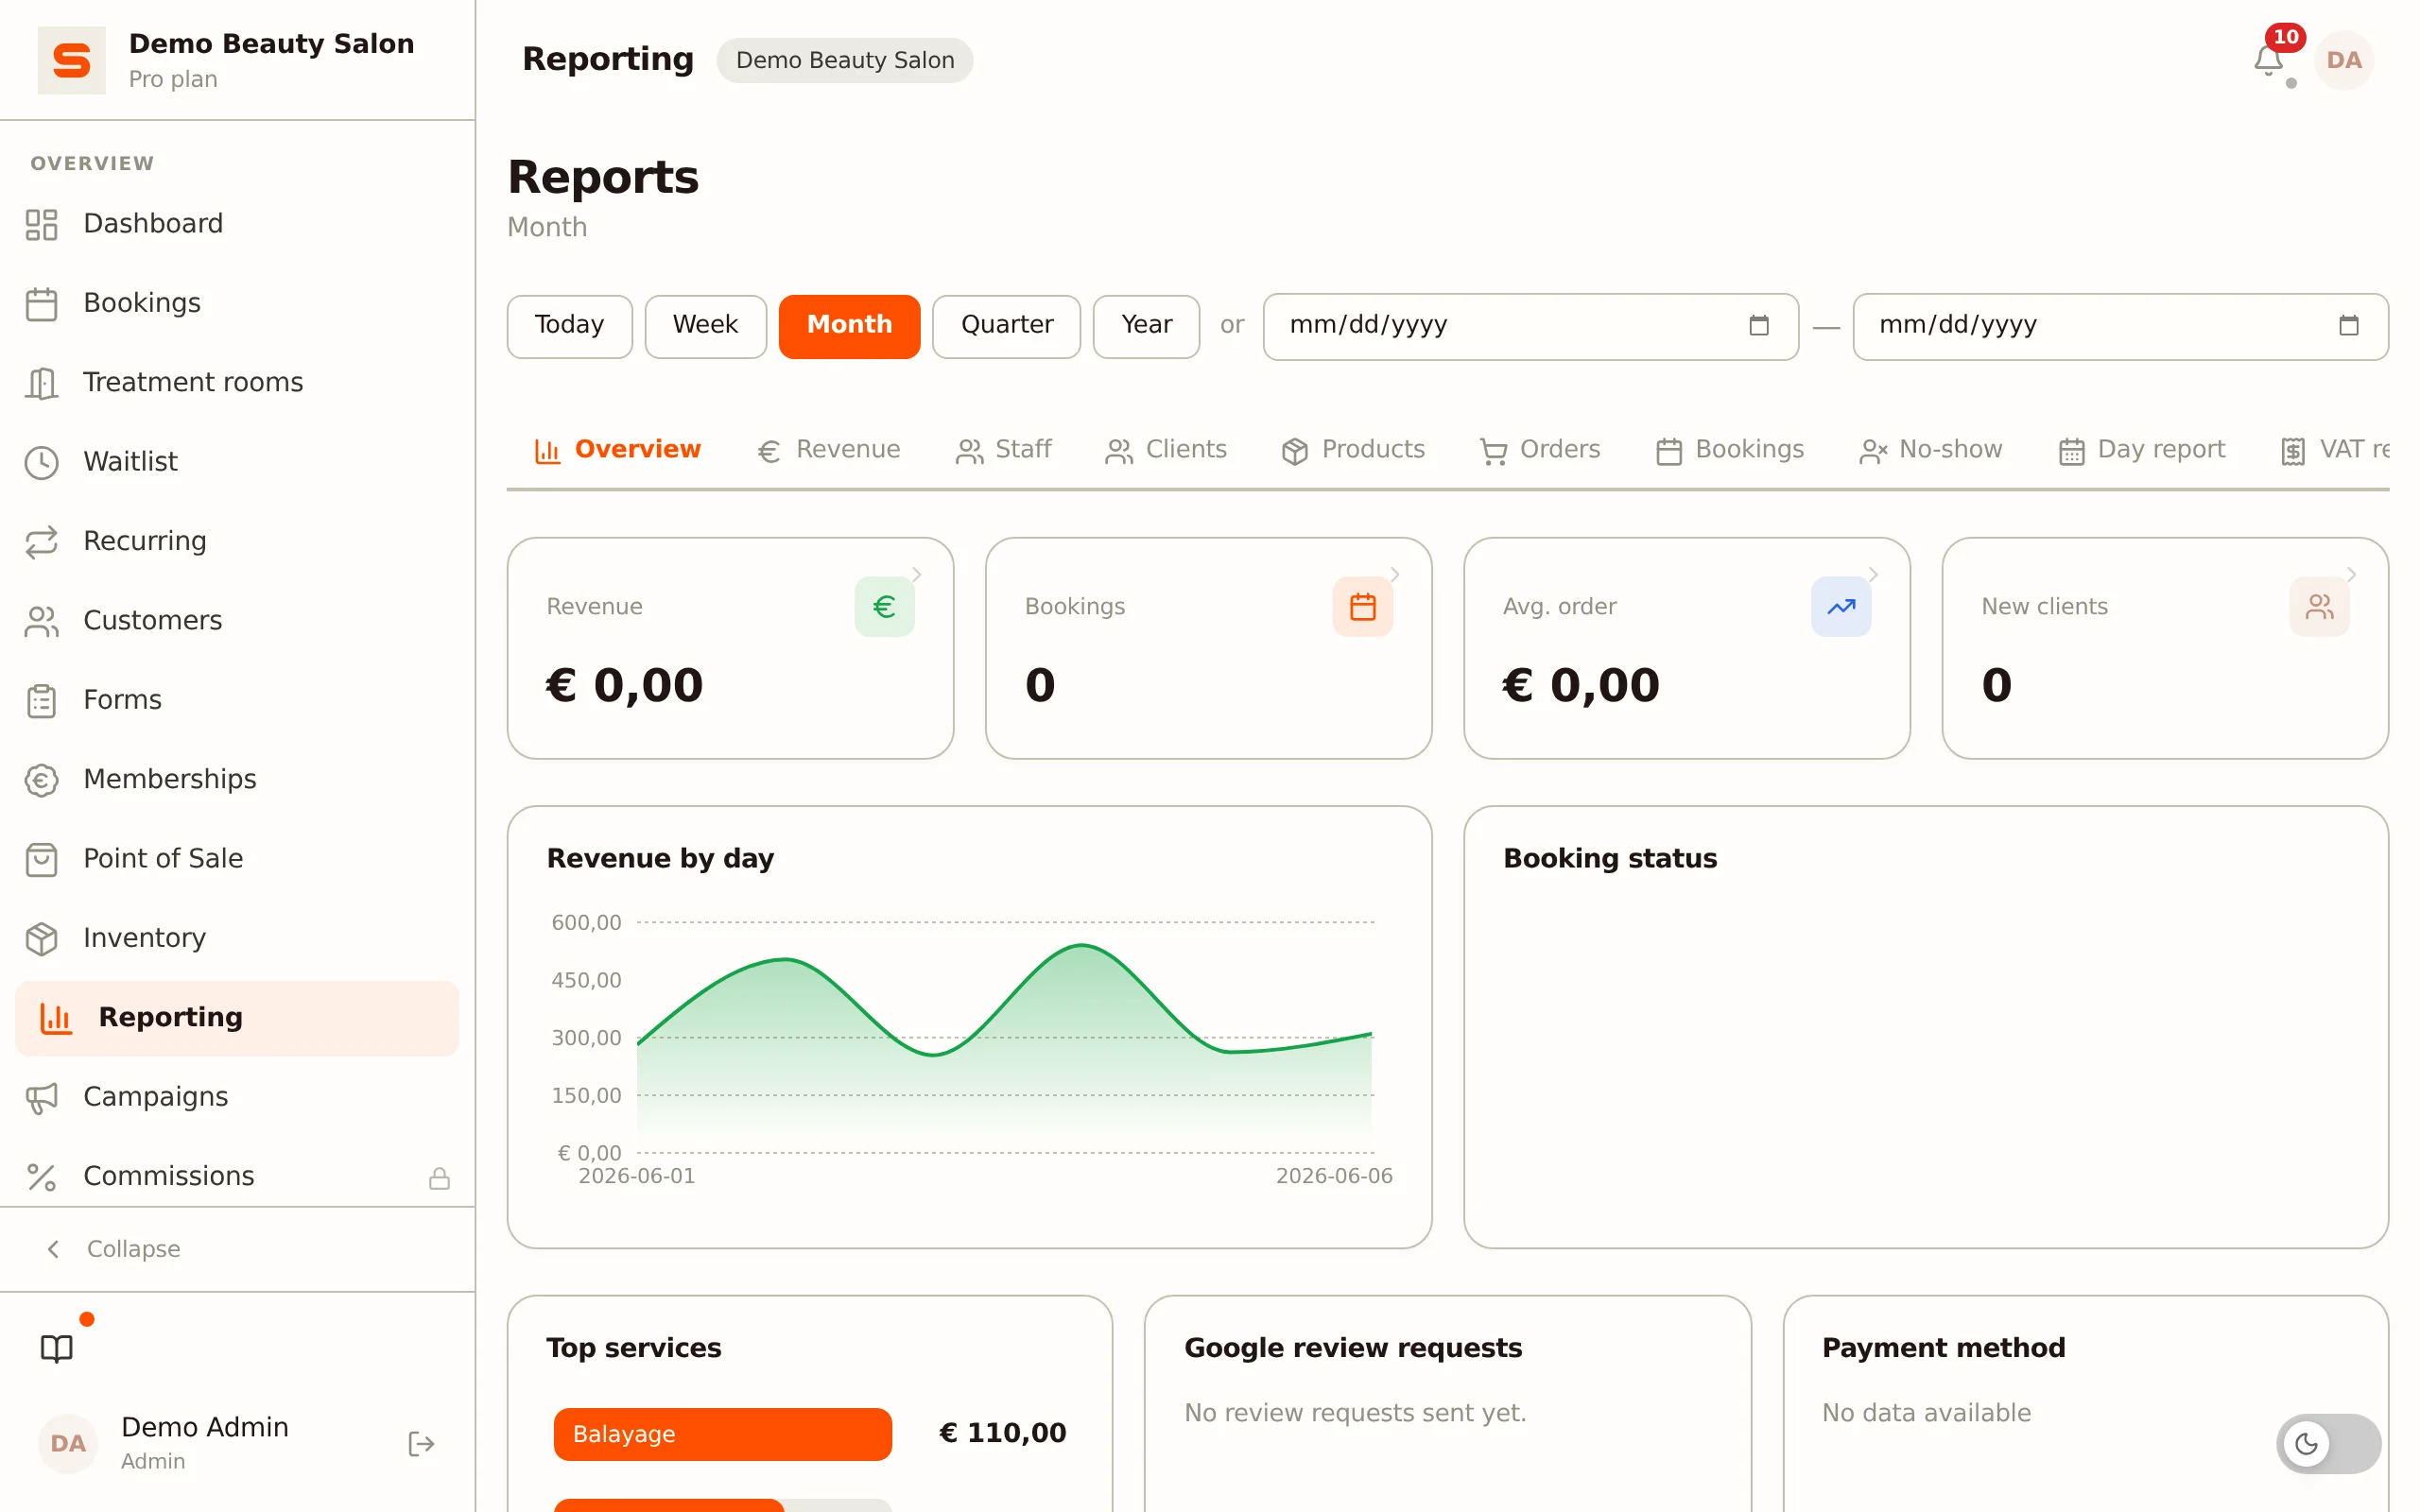This screenshot has width=2420, height=1512.
Task: Expand the Bookings card chevron
Action: [x=1395, y=574]
